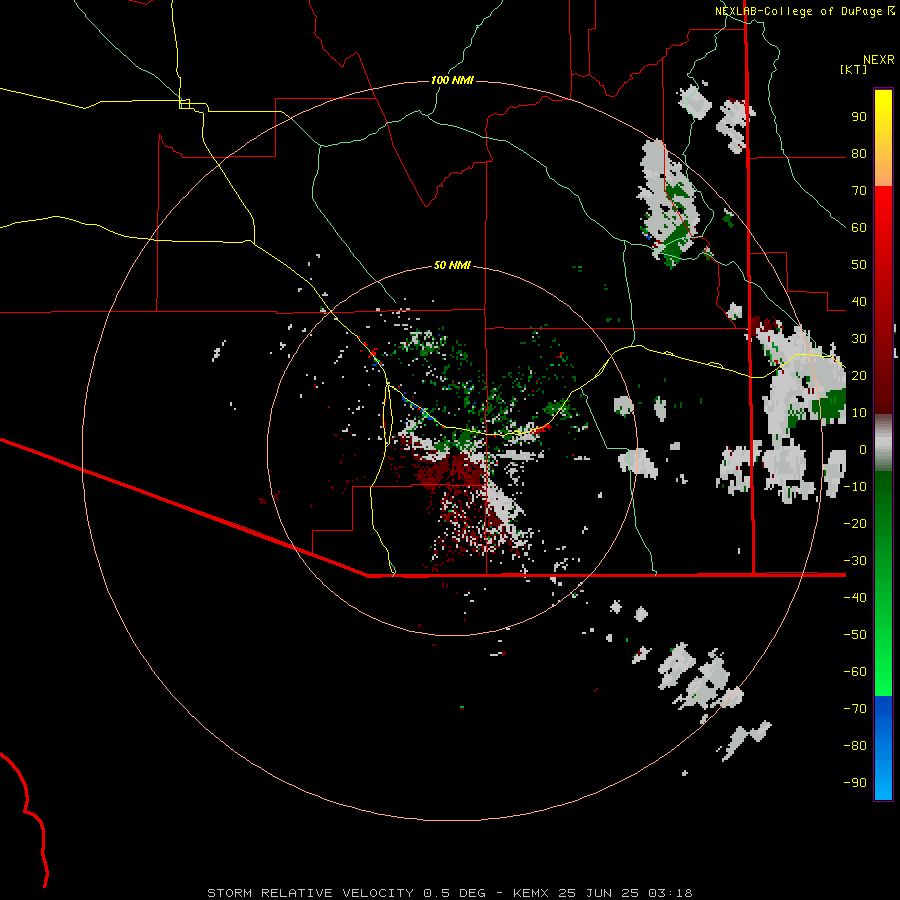Click the [KT] units label

[854, 69]
